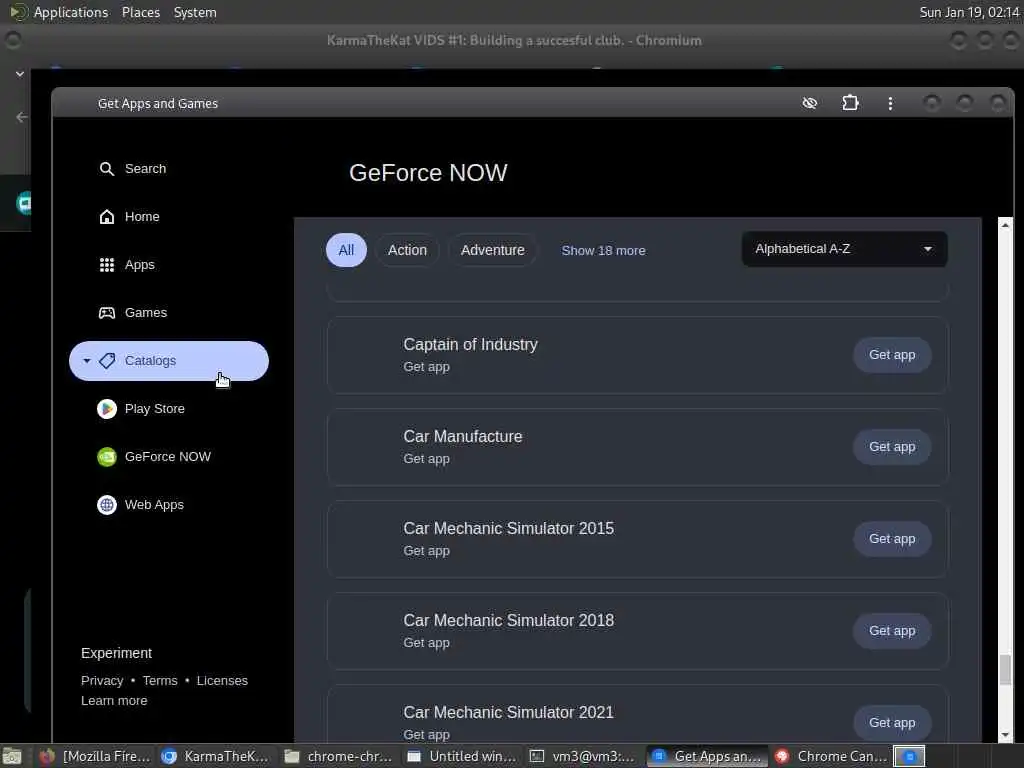Get app for Car Mechanic Simulator 2018

[892, 631]
